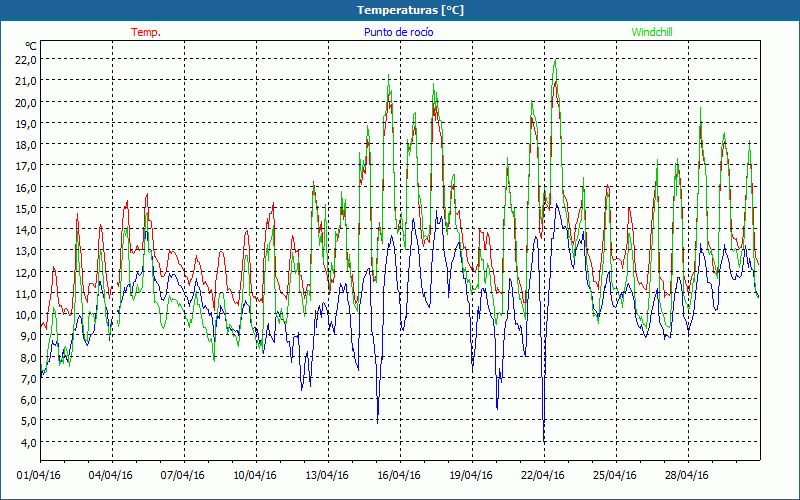This screenshot has width=800, height=500.
Task: Click the 28/04/16 date label
Action: (x=687, y=476)
